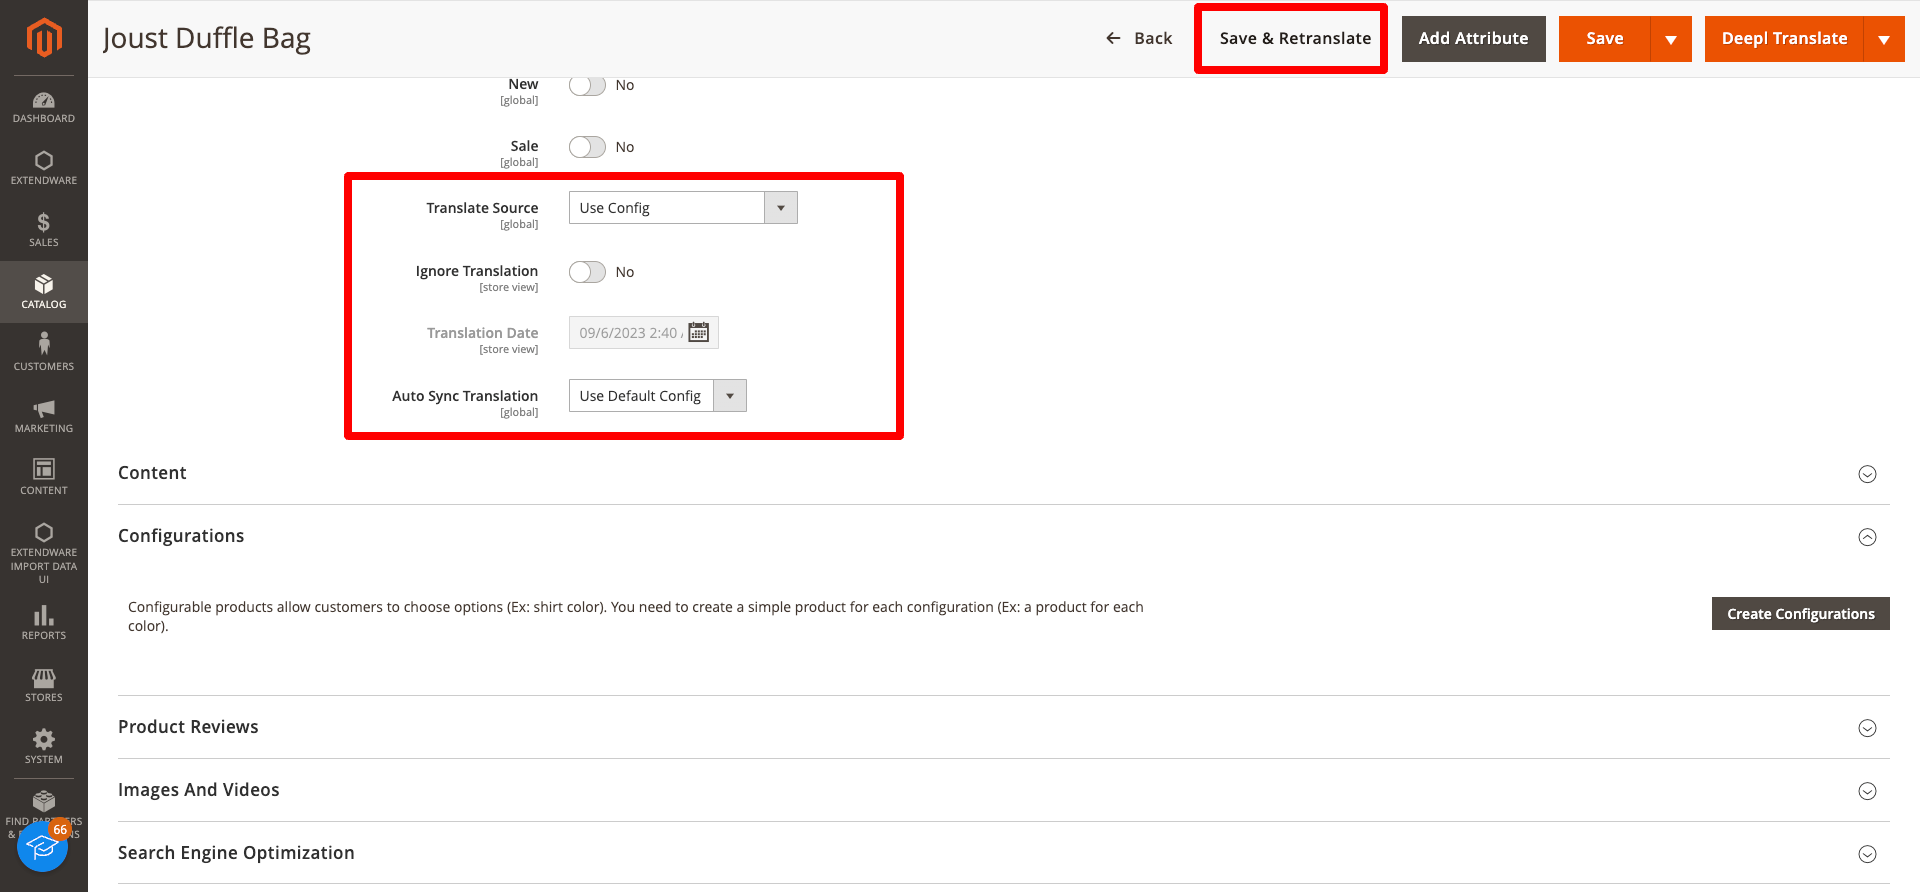Open the Sales sidebar menu
This screenshot has height=892, width=1920.
[x=44, y=230]
